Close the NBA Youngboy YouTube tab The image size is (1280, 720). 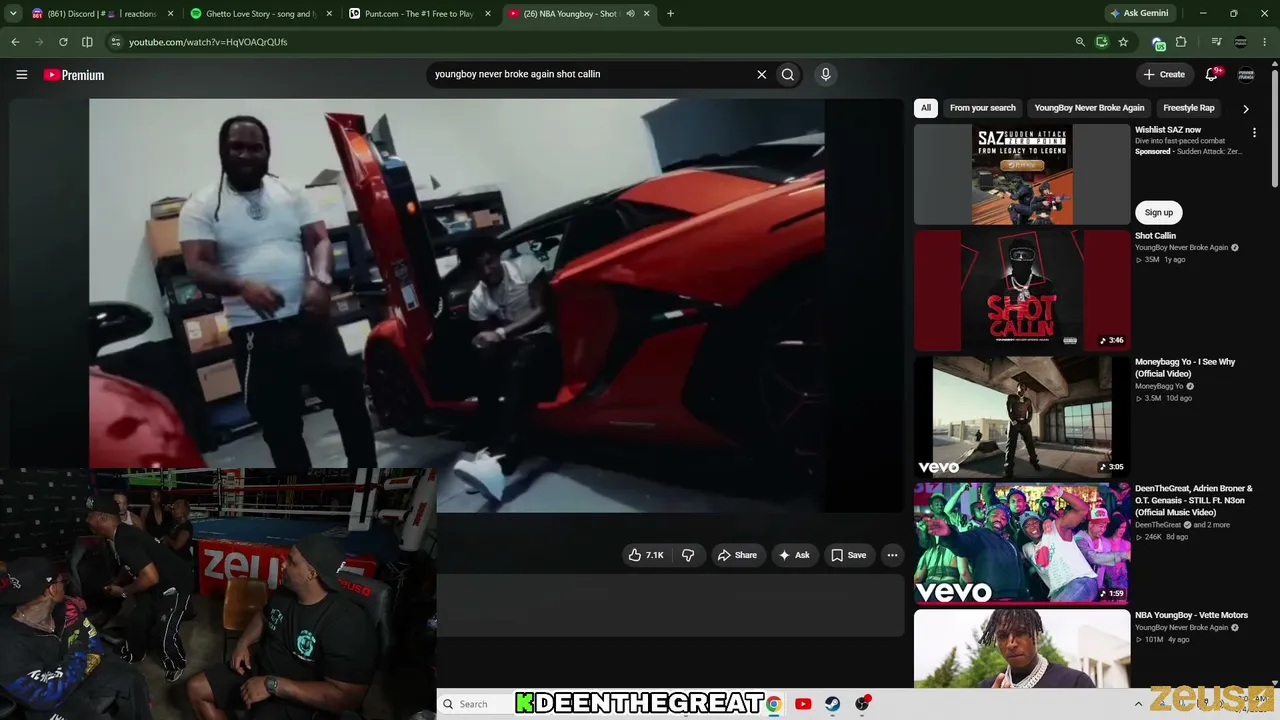tap(647, 14)
